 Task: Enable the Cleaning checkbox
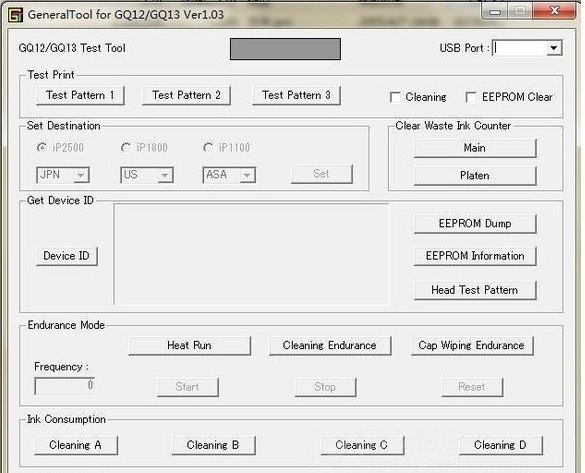coord(395,97)
